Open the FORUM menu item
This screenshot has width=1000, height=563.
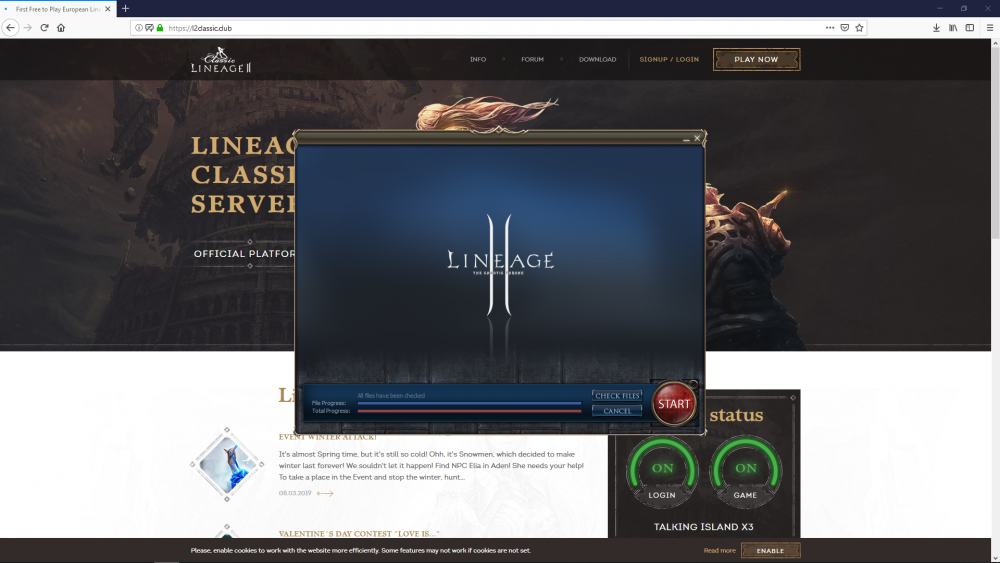click(532, 59)
